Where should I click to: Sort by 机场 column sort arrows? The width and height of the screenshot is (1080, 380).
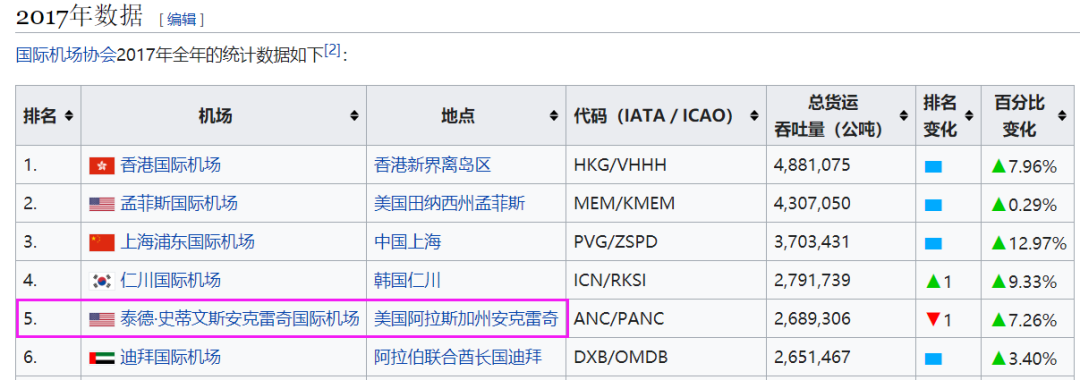pyautogui.click(x=354, y=115)
